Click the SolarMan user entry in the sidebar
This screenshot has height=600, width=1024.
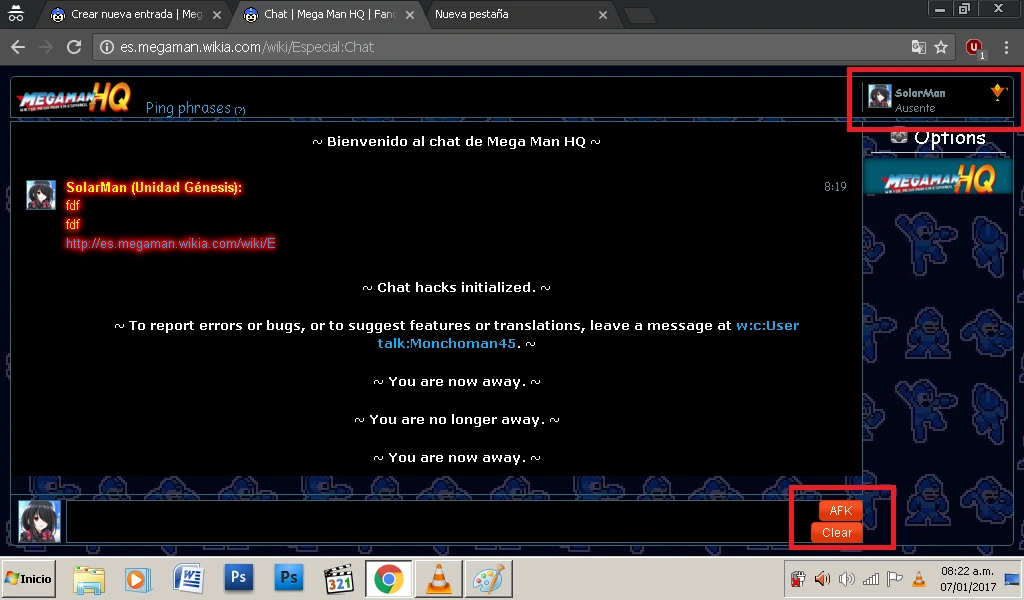click(x=936, y=99)
